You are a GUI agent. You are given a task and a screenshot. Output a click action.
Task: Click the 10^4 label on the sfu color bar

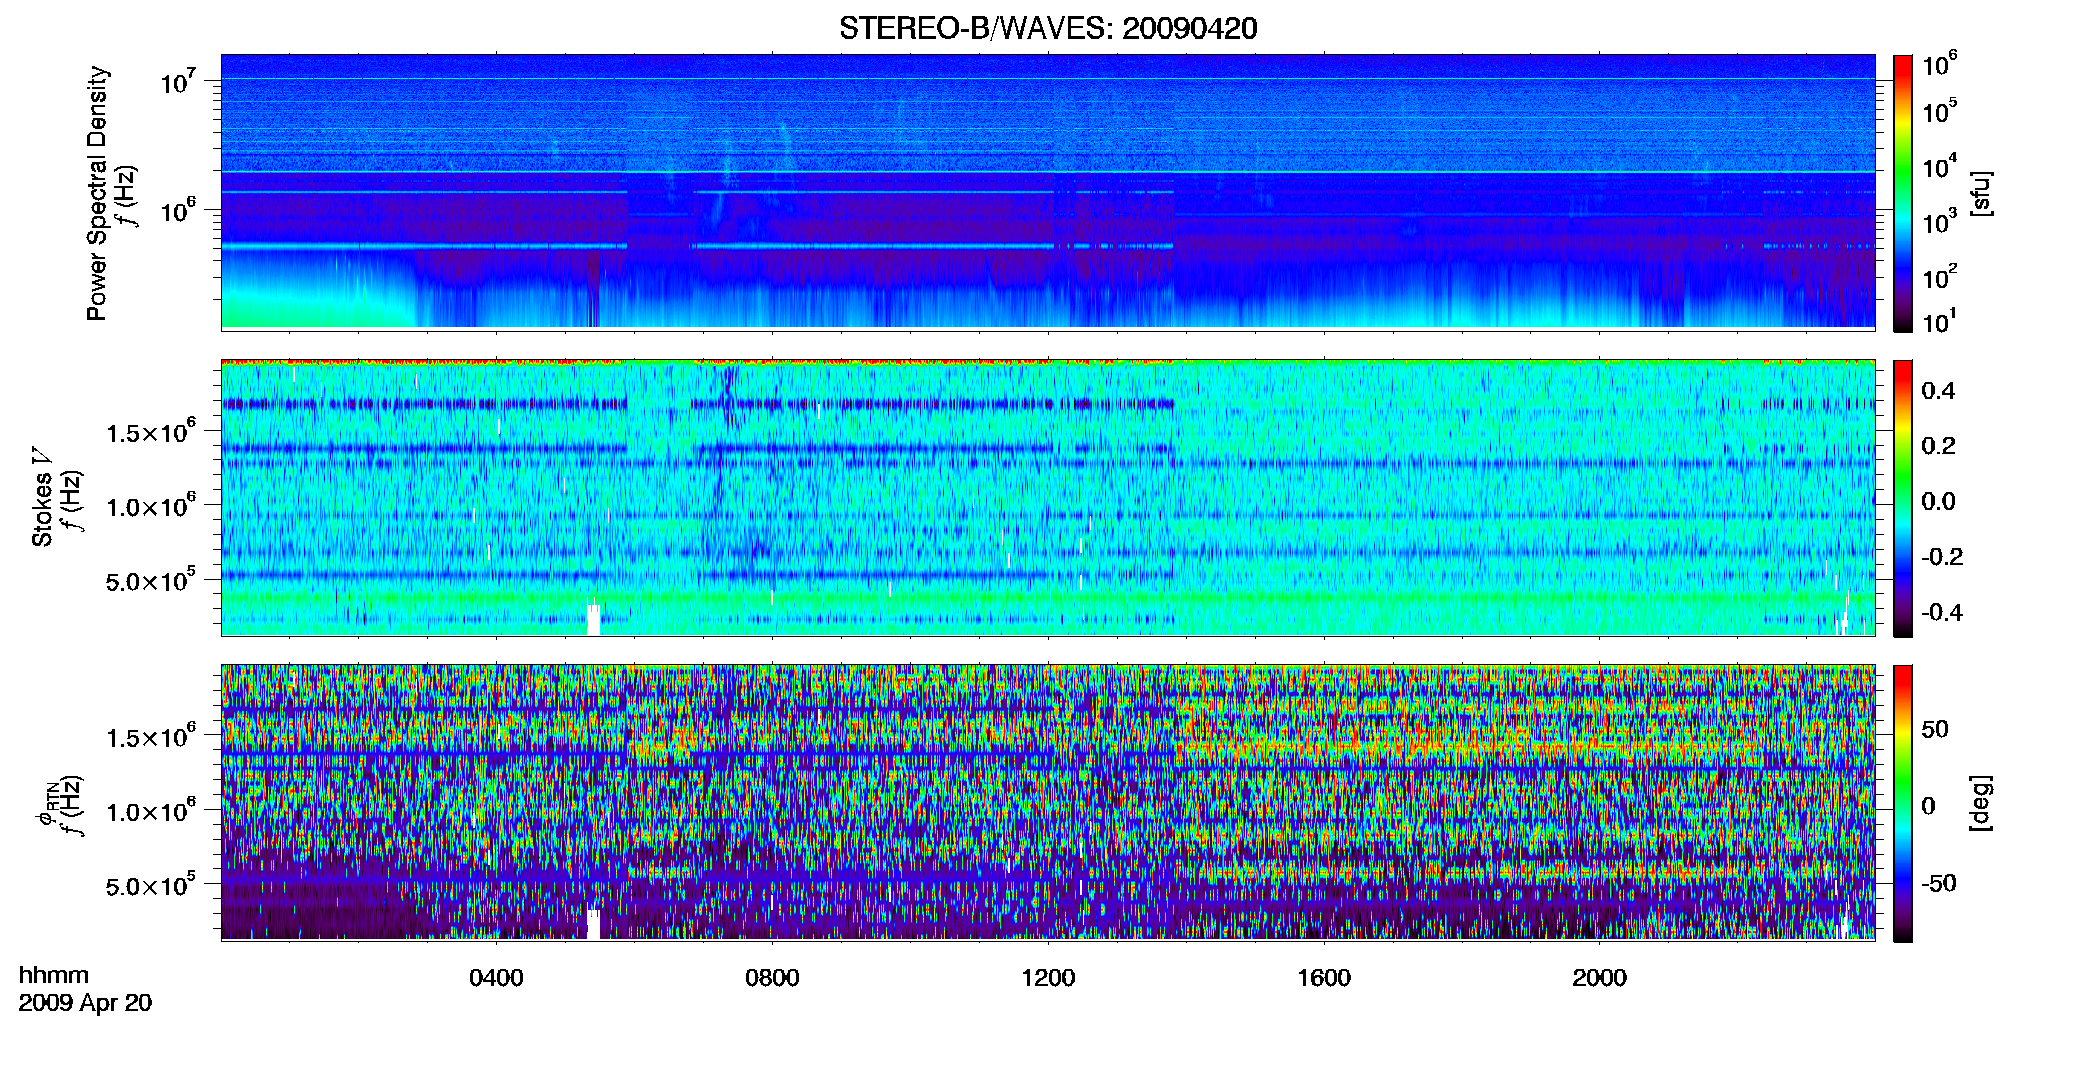tap(1939, 166)
